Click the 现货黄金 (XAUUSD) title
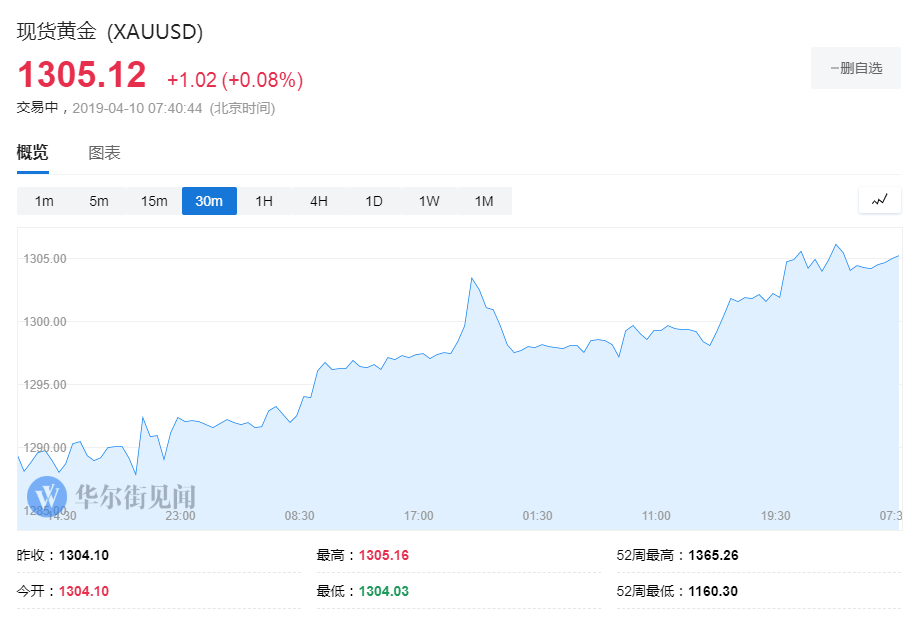 click(110, 32)
